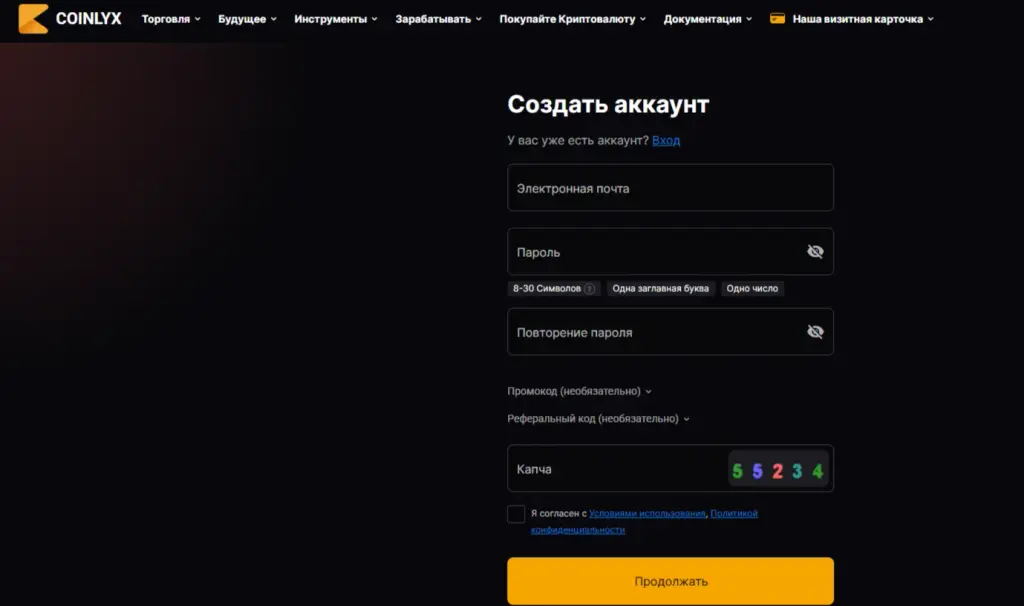Open the Торговля dropdown menu
The image size is (1024, 606).
171,19
